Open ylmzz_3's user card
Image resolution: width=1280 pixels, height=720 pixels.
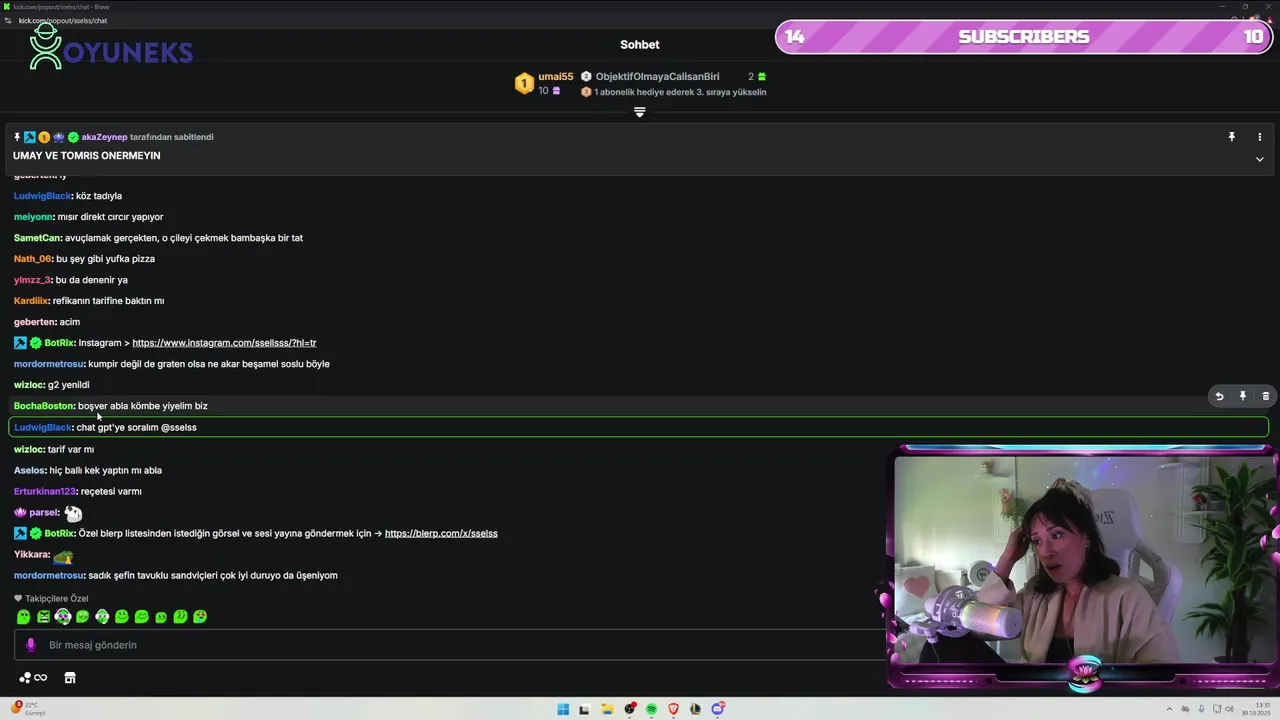pos(32,280)
